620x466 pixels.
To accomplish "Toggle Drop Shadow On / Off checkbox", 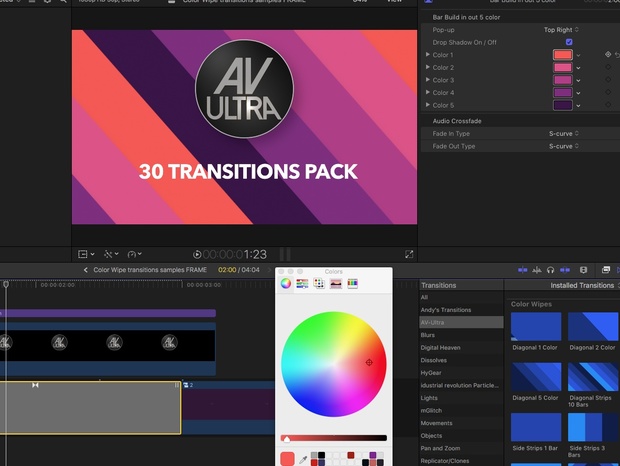I will (569, 42).
